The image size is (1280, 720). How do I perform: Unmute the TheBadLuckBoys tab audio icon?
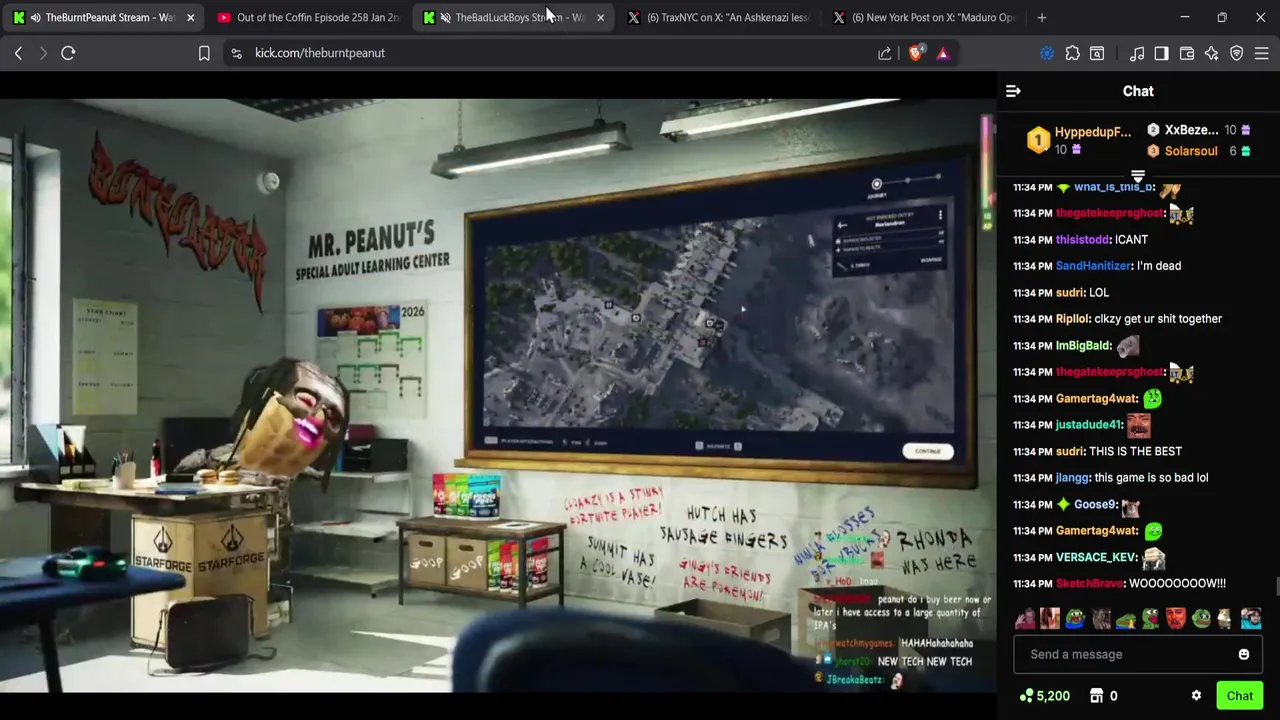445,17
